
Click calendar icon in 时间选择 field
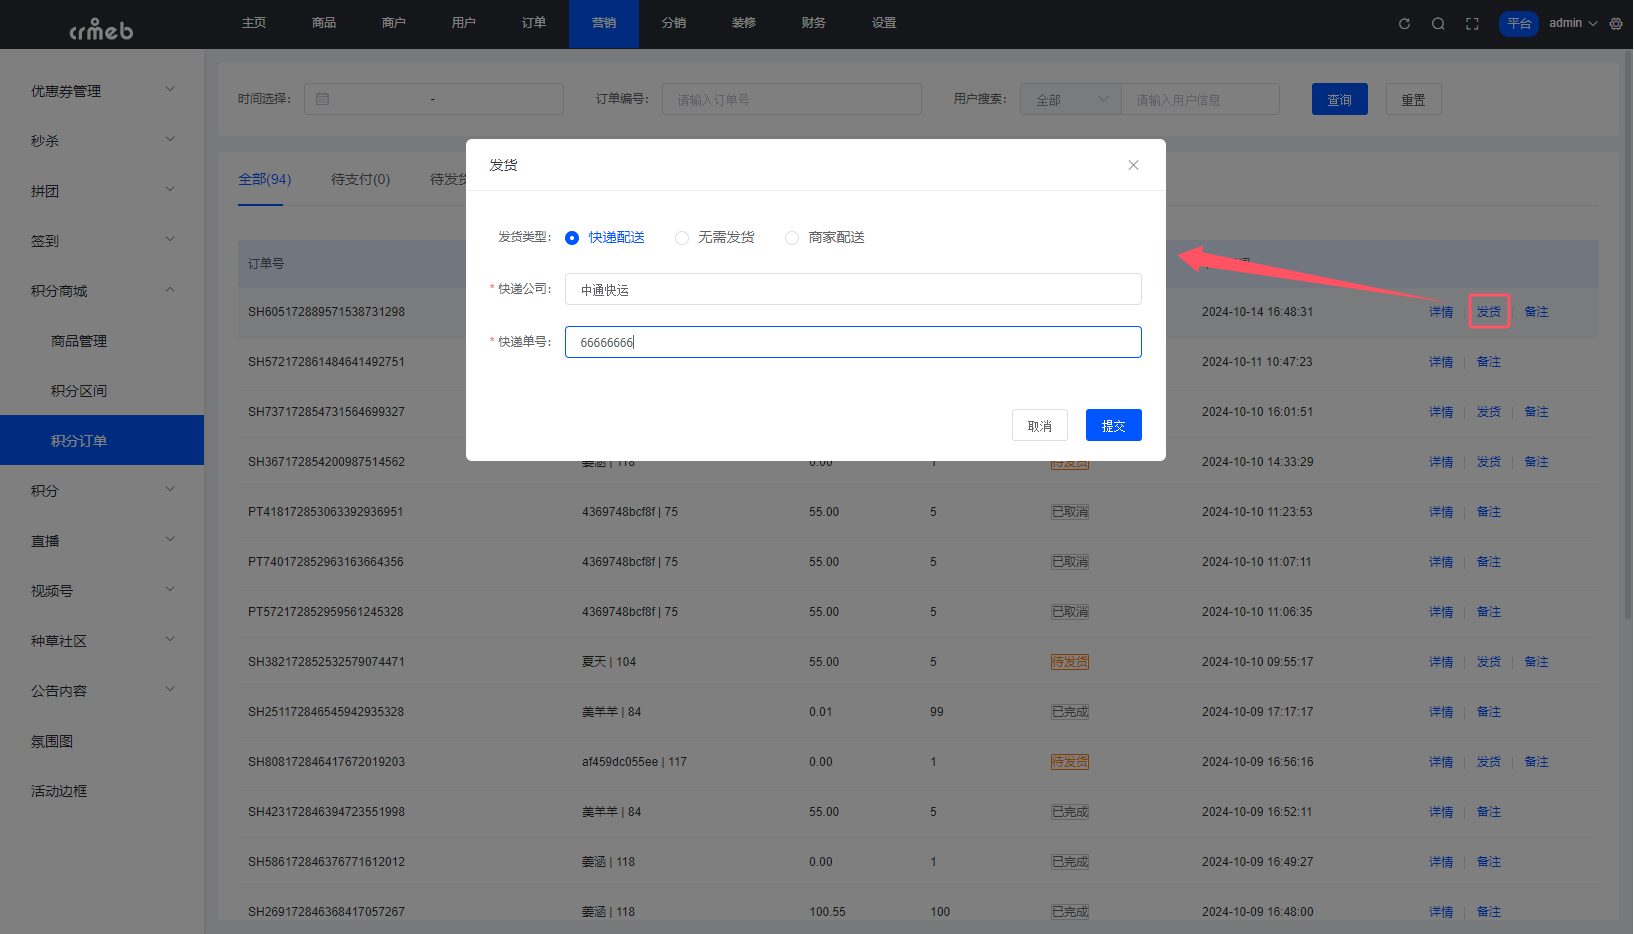click(322, 99)
